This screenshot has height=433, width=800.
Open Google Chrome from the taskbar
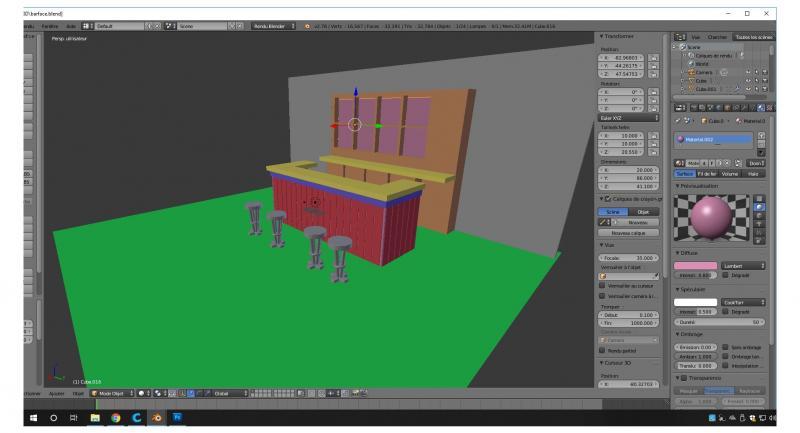point(115,417)
